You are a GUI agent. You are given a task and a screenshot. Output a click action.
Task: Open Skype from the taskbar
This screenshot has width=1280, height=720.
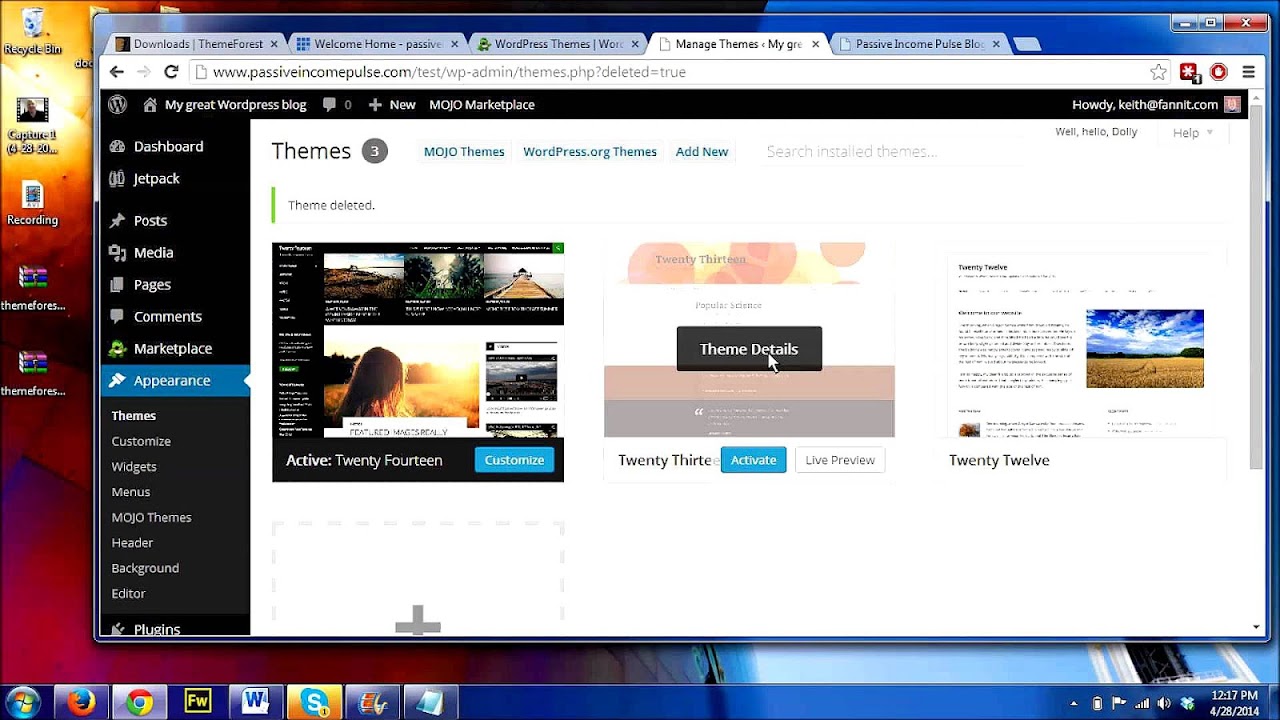point(315,702)
